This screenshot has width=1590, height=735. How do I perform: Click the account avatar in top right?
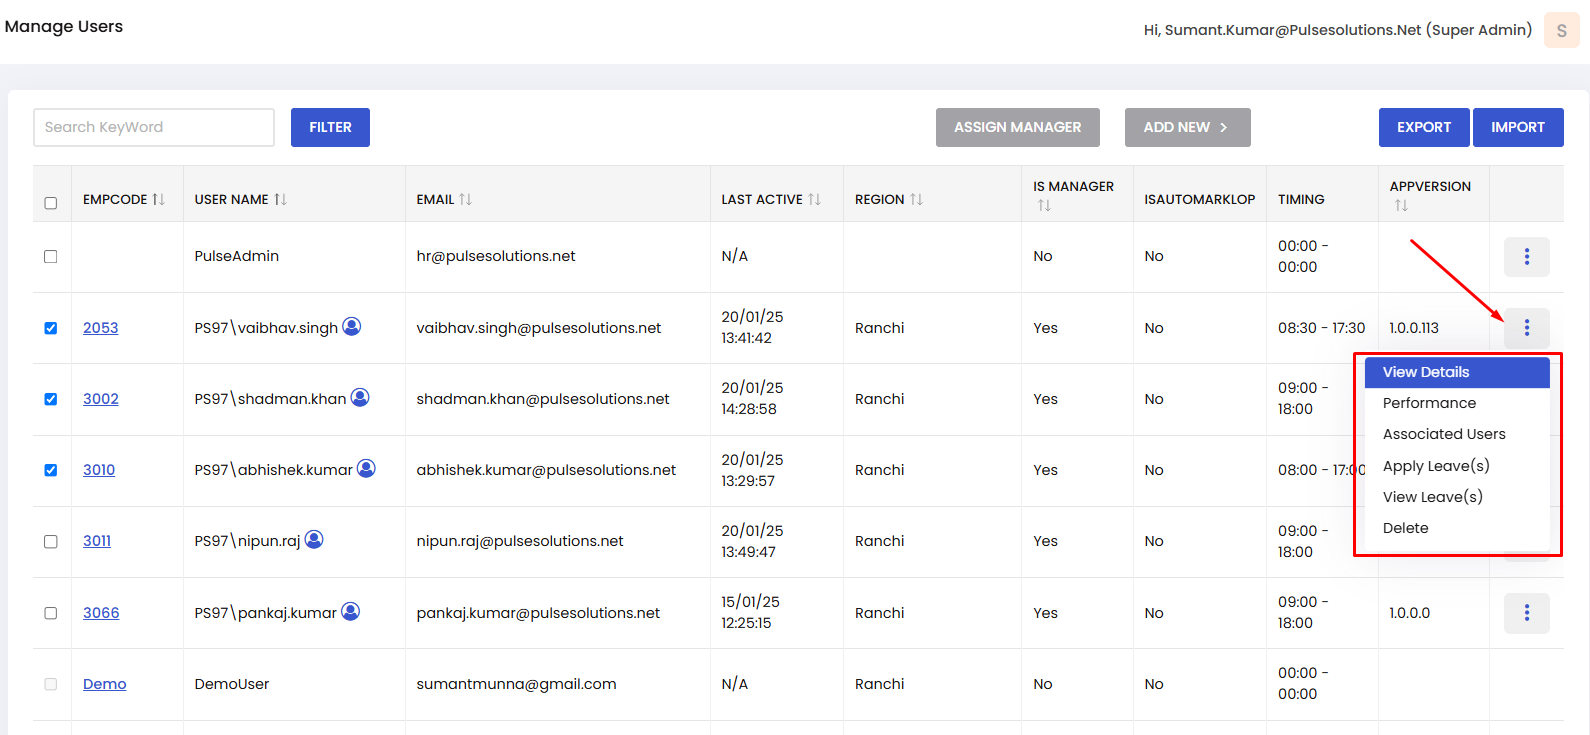pyautogui.click(x=1561, y=30)
